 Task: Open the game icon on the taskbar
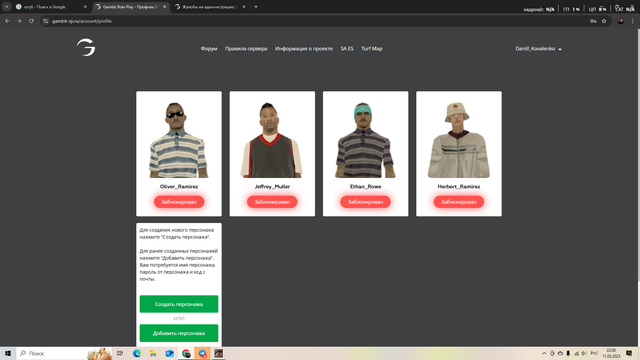coord(219,353)
